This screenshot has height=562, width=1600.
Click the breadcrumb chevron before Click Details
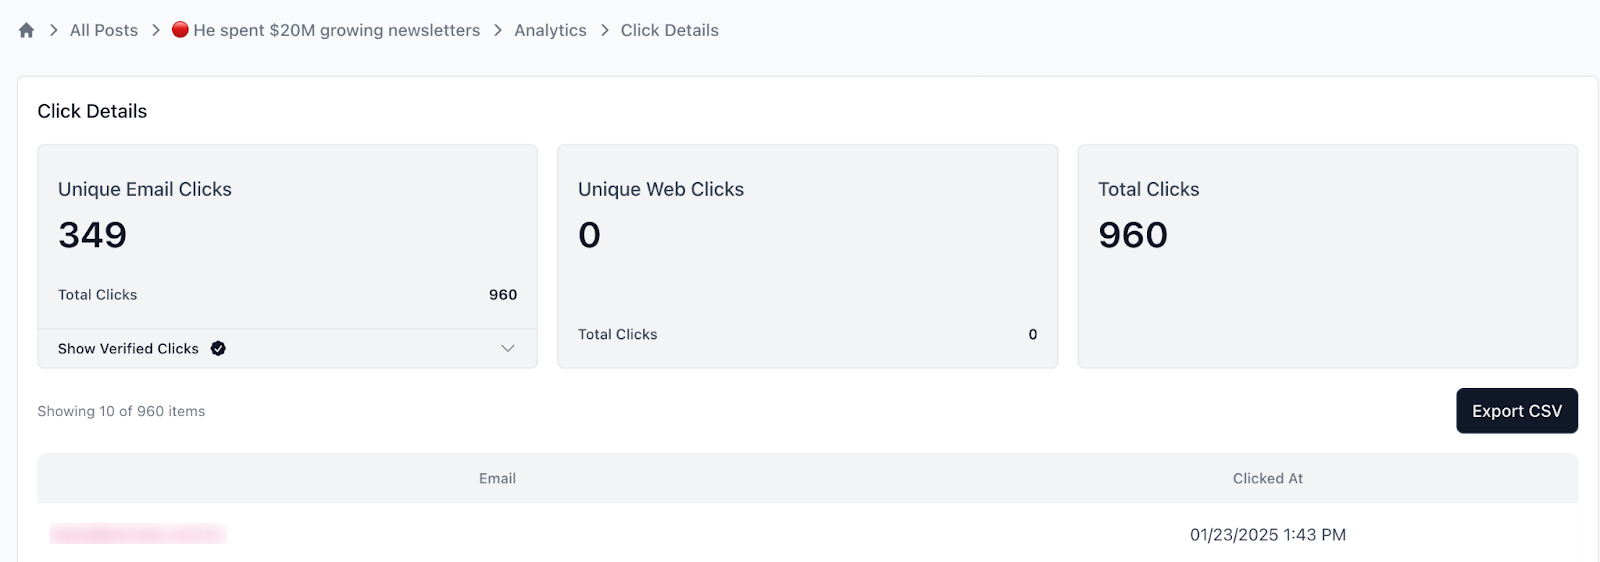604,30
